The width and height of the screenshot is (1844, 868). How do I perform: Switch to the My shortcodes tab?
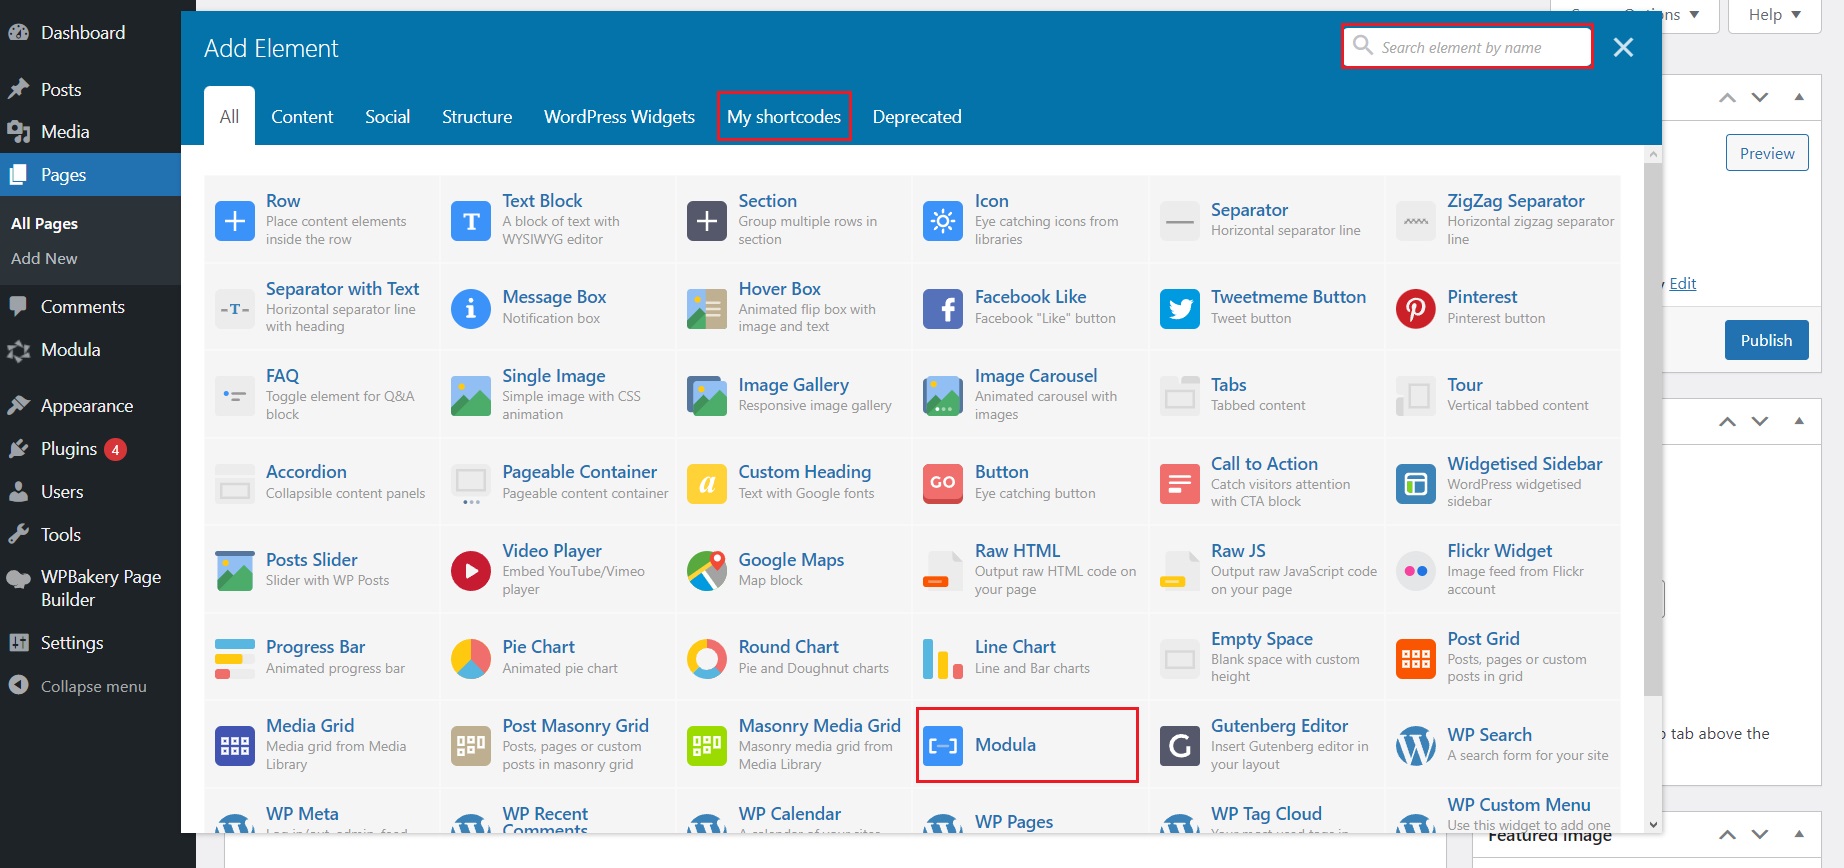coord(783,117)
